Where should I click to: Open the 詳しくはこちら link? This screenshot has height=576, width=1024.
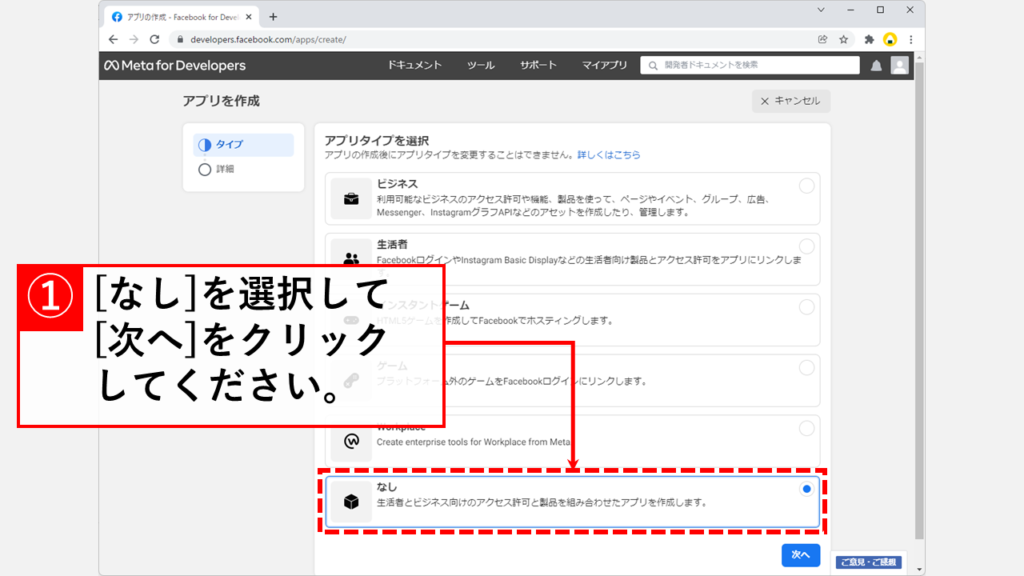click(608, 155)
